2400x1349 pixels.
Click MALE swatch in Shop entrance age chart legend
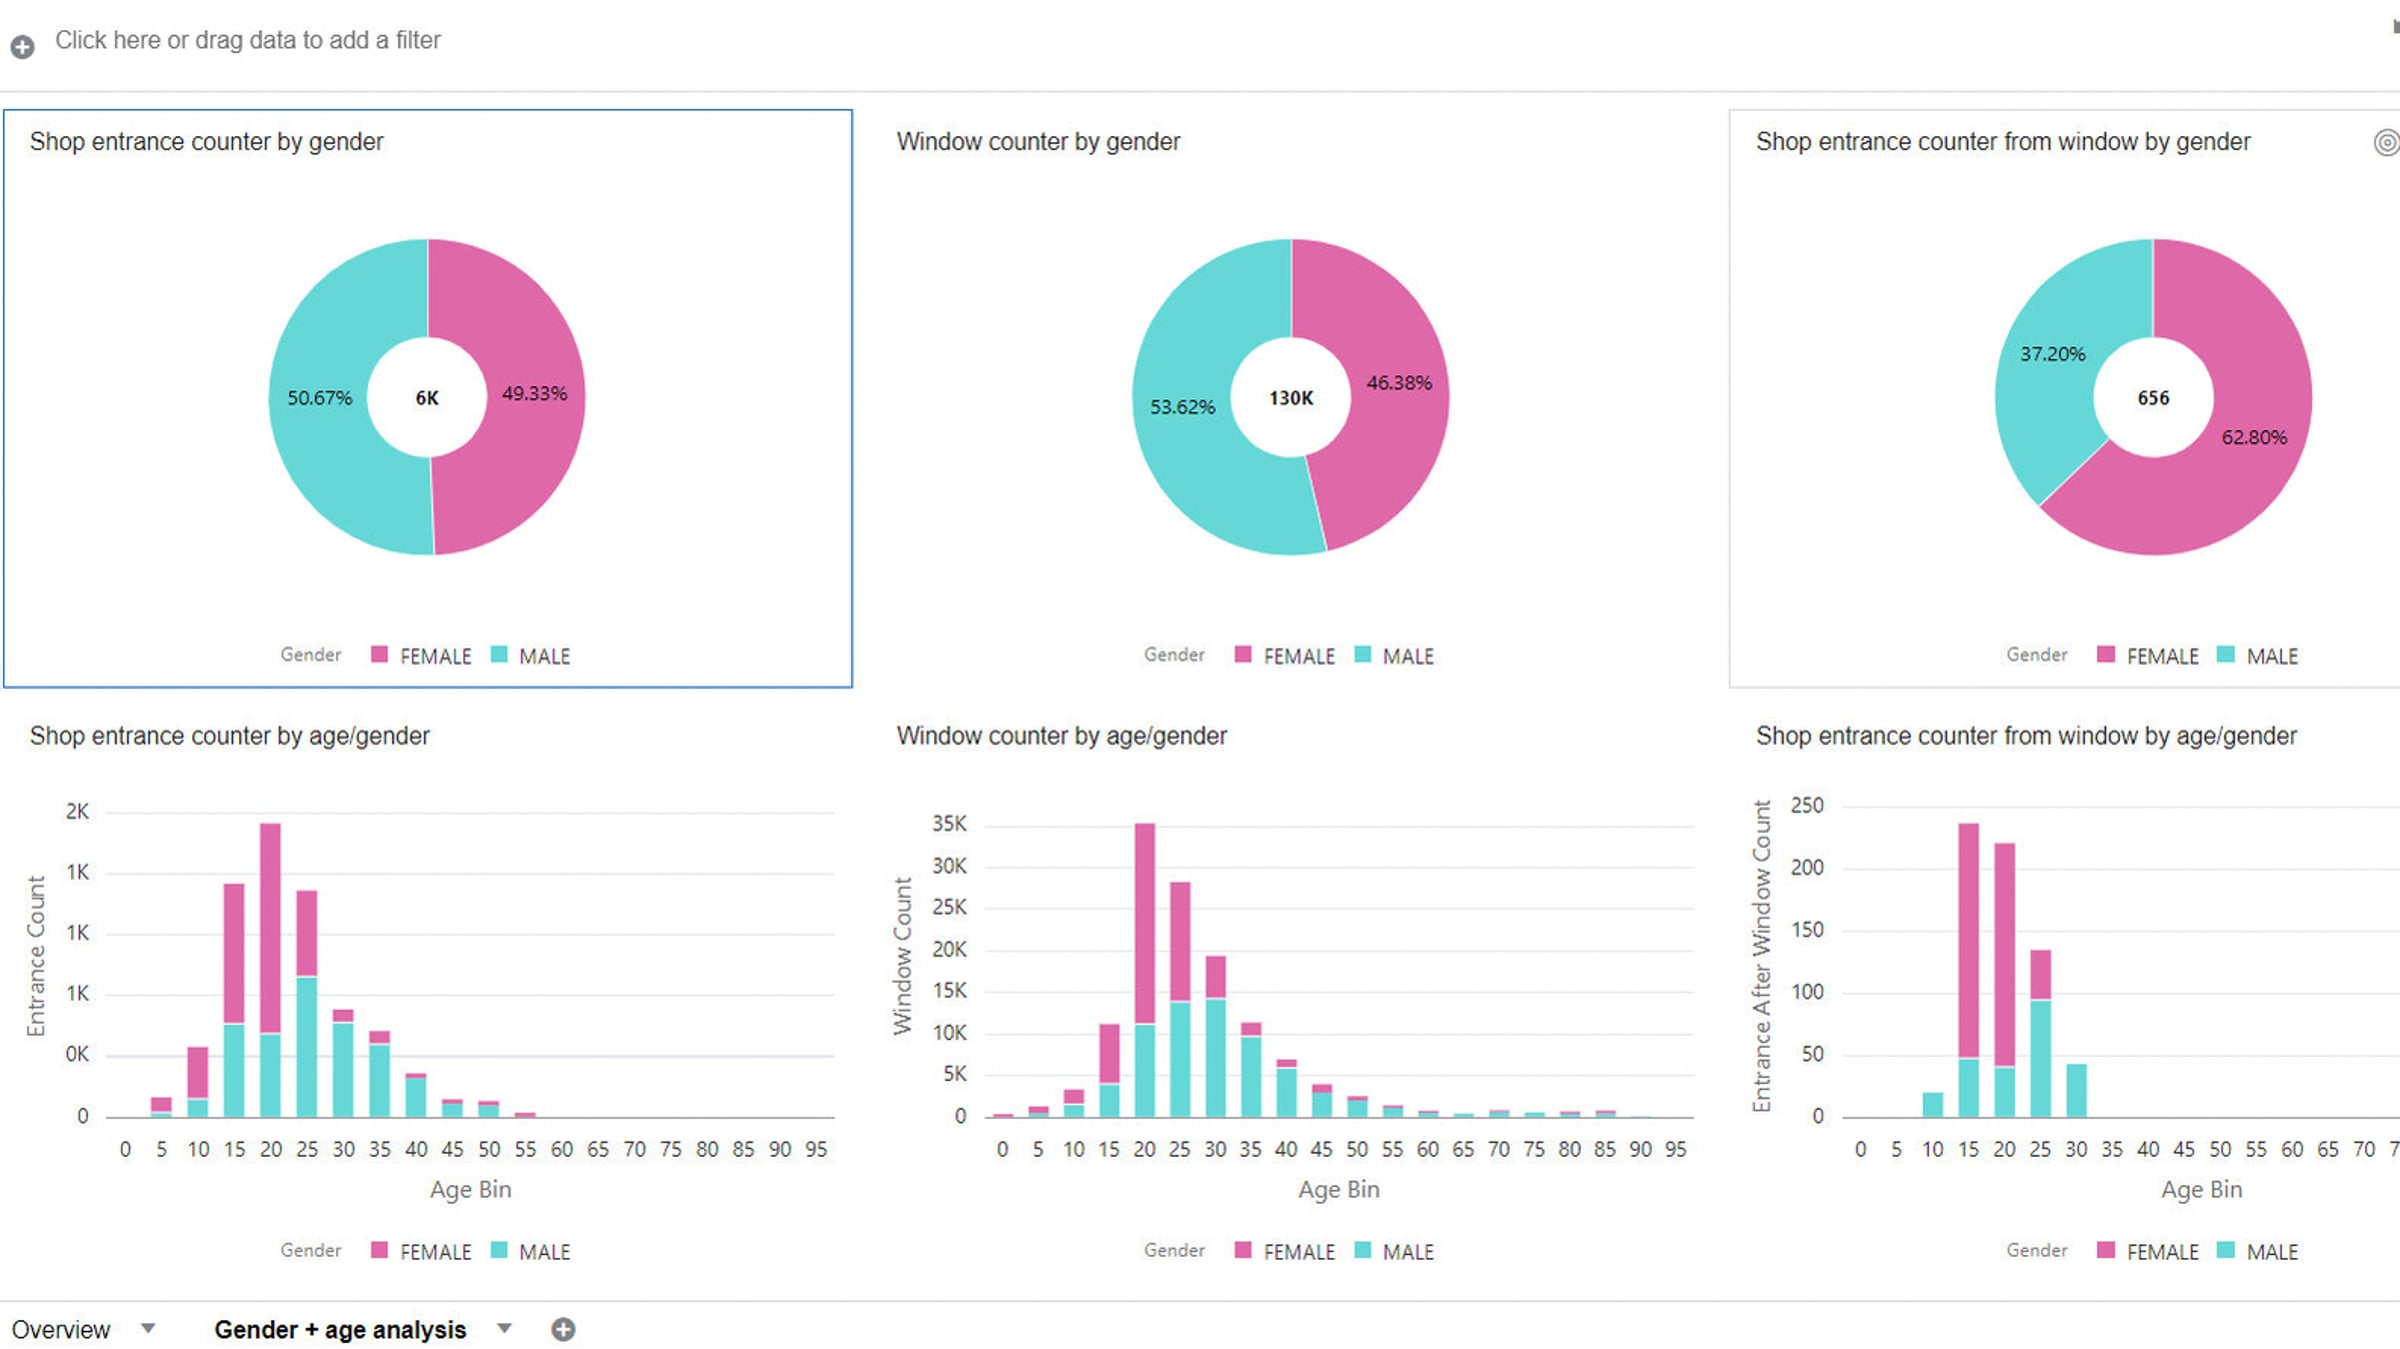(499, 1250)
